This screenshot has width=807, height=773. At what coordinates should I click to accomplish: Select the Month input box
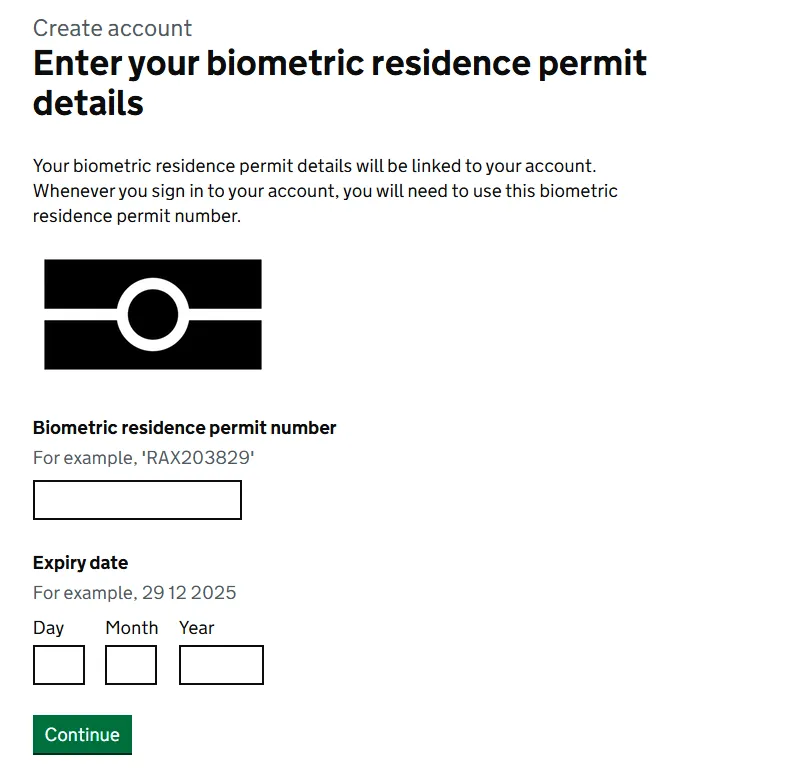click(x=131, y=665)
